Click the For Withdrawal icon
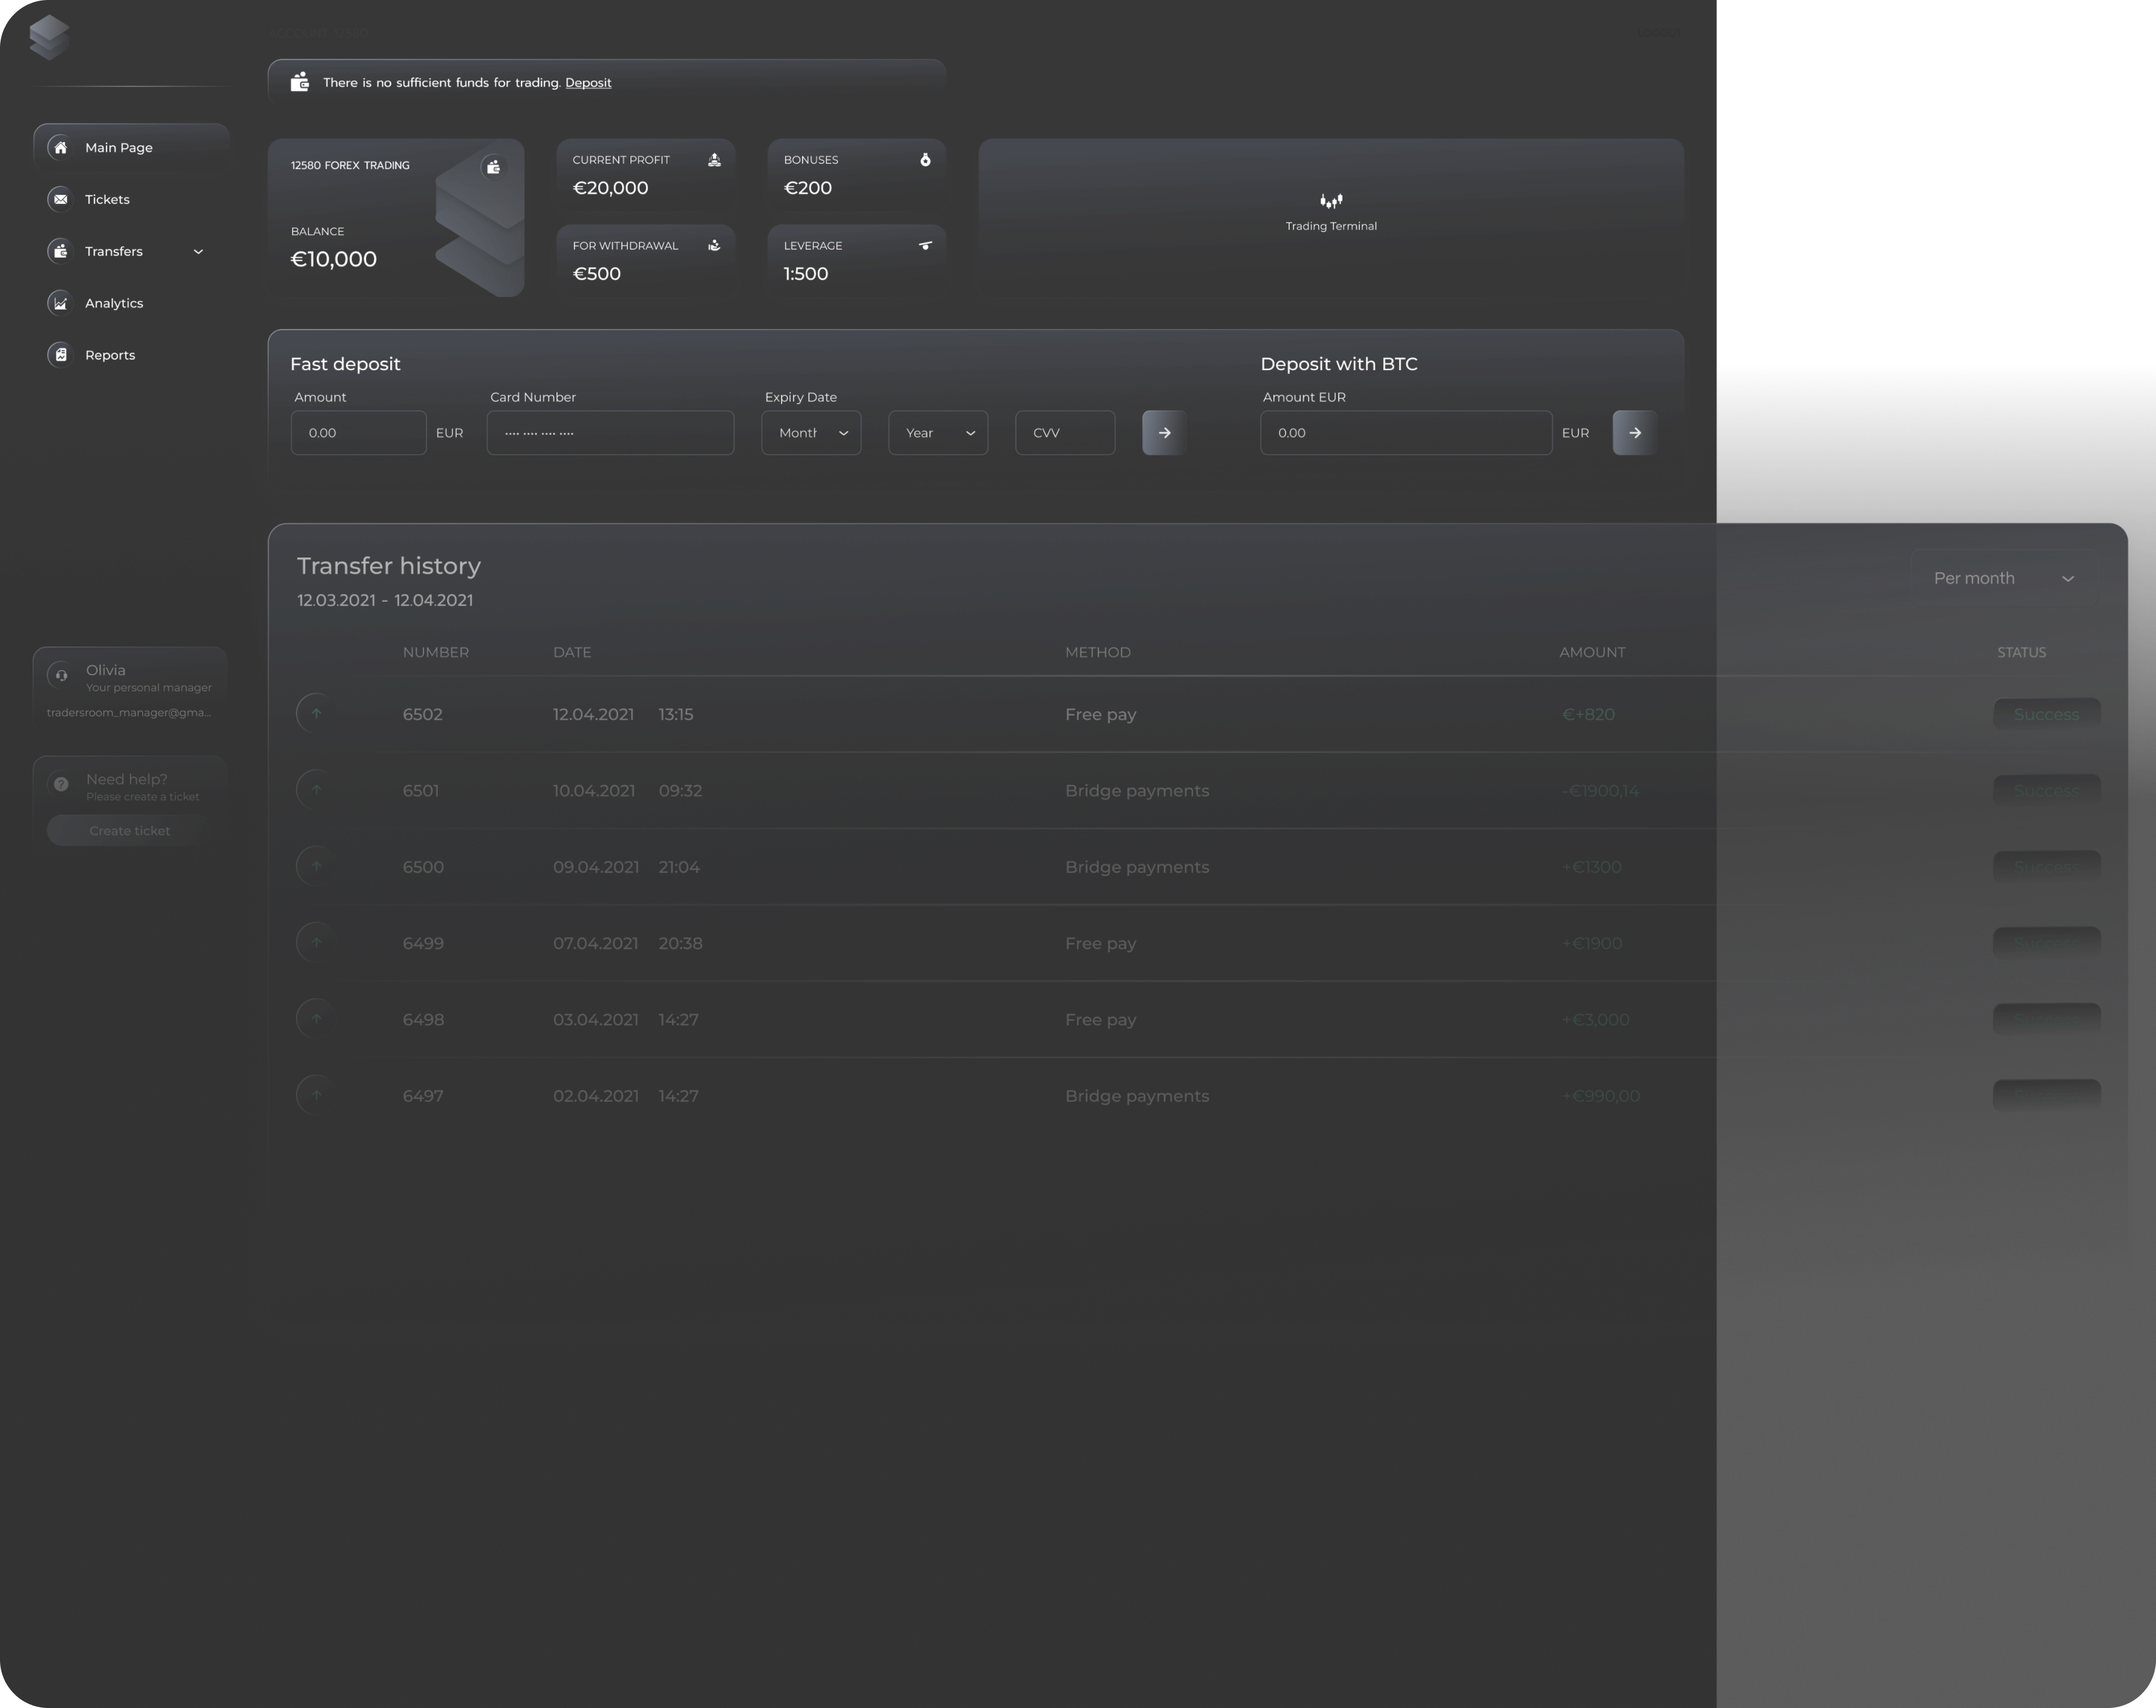The height and width of the screenshot is (1708, 2156). (714, 246)
